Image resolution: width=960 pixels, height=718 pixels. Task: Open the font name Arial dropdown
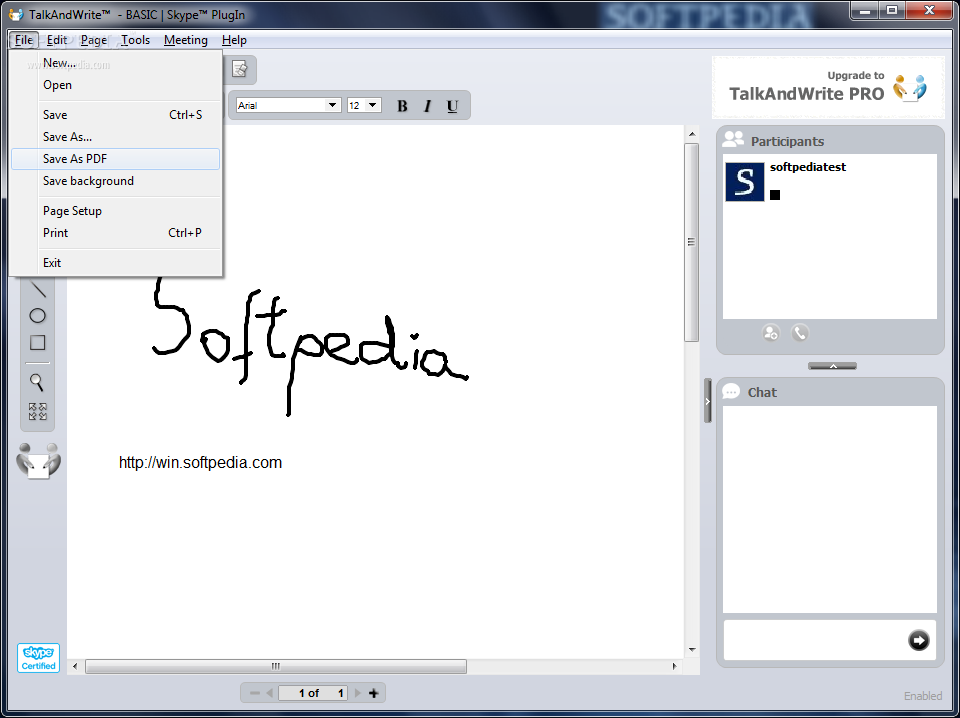tap(332, 105)
